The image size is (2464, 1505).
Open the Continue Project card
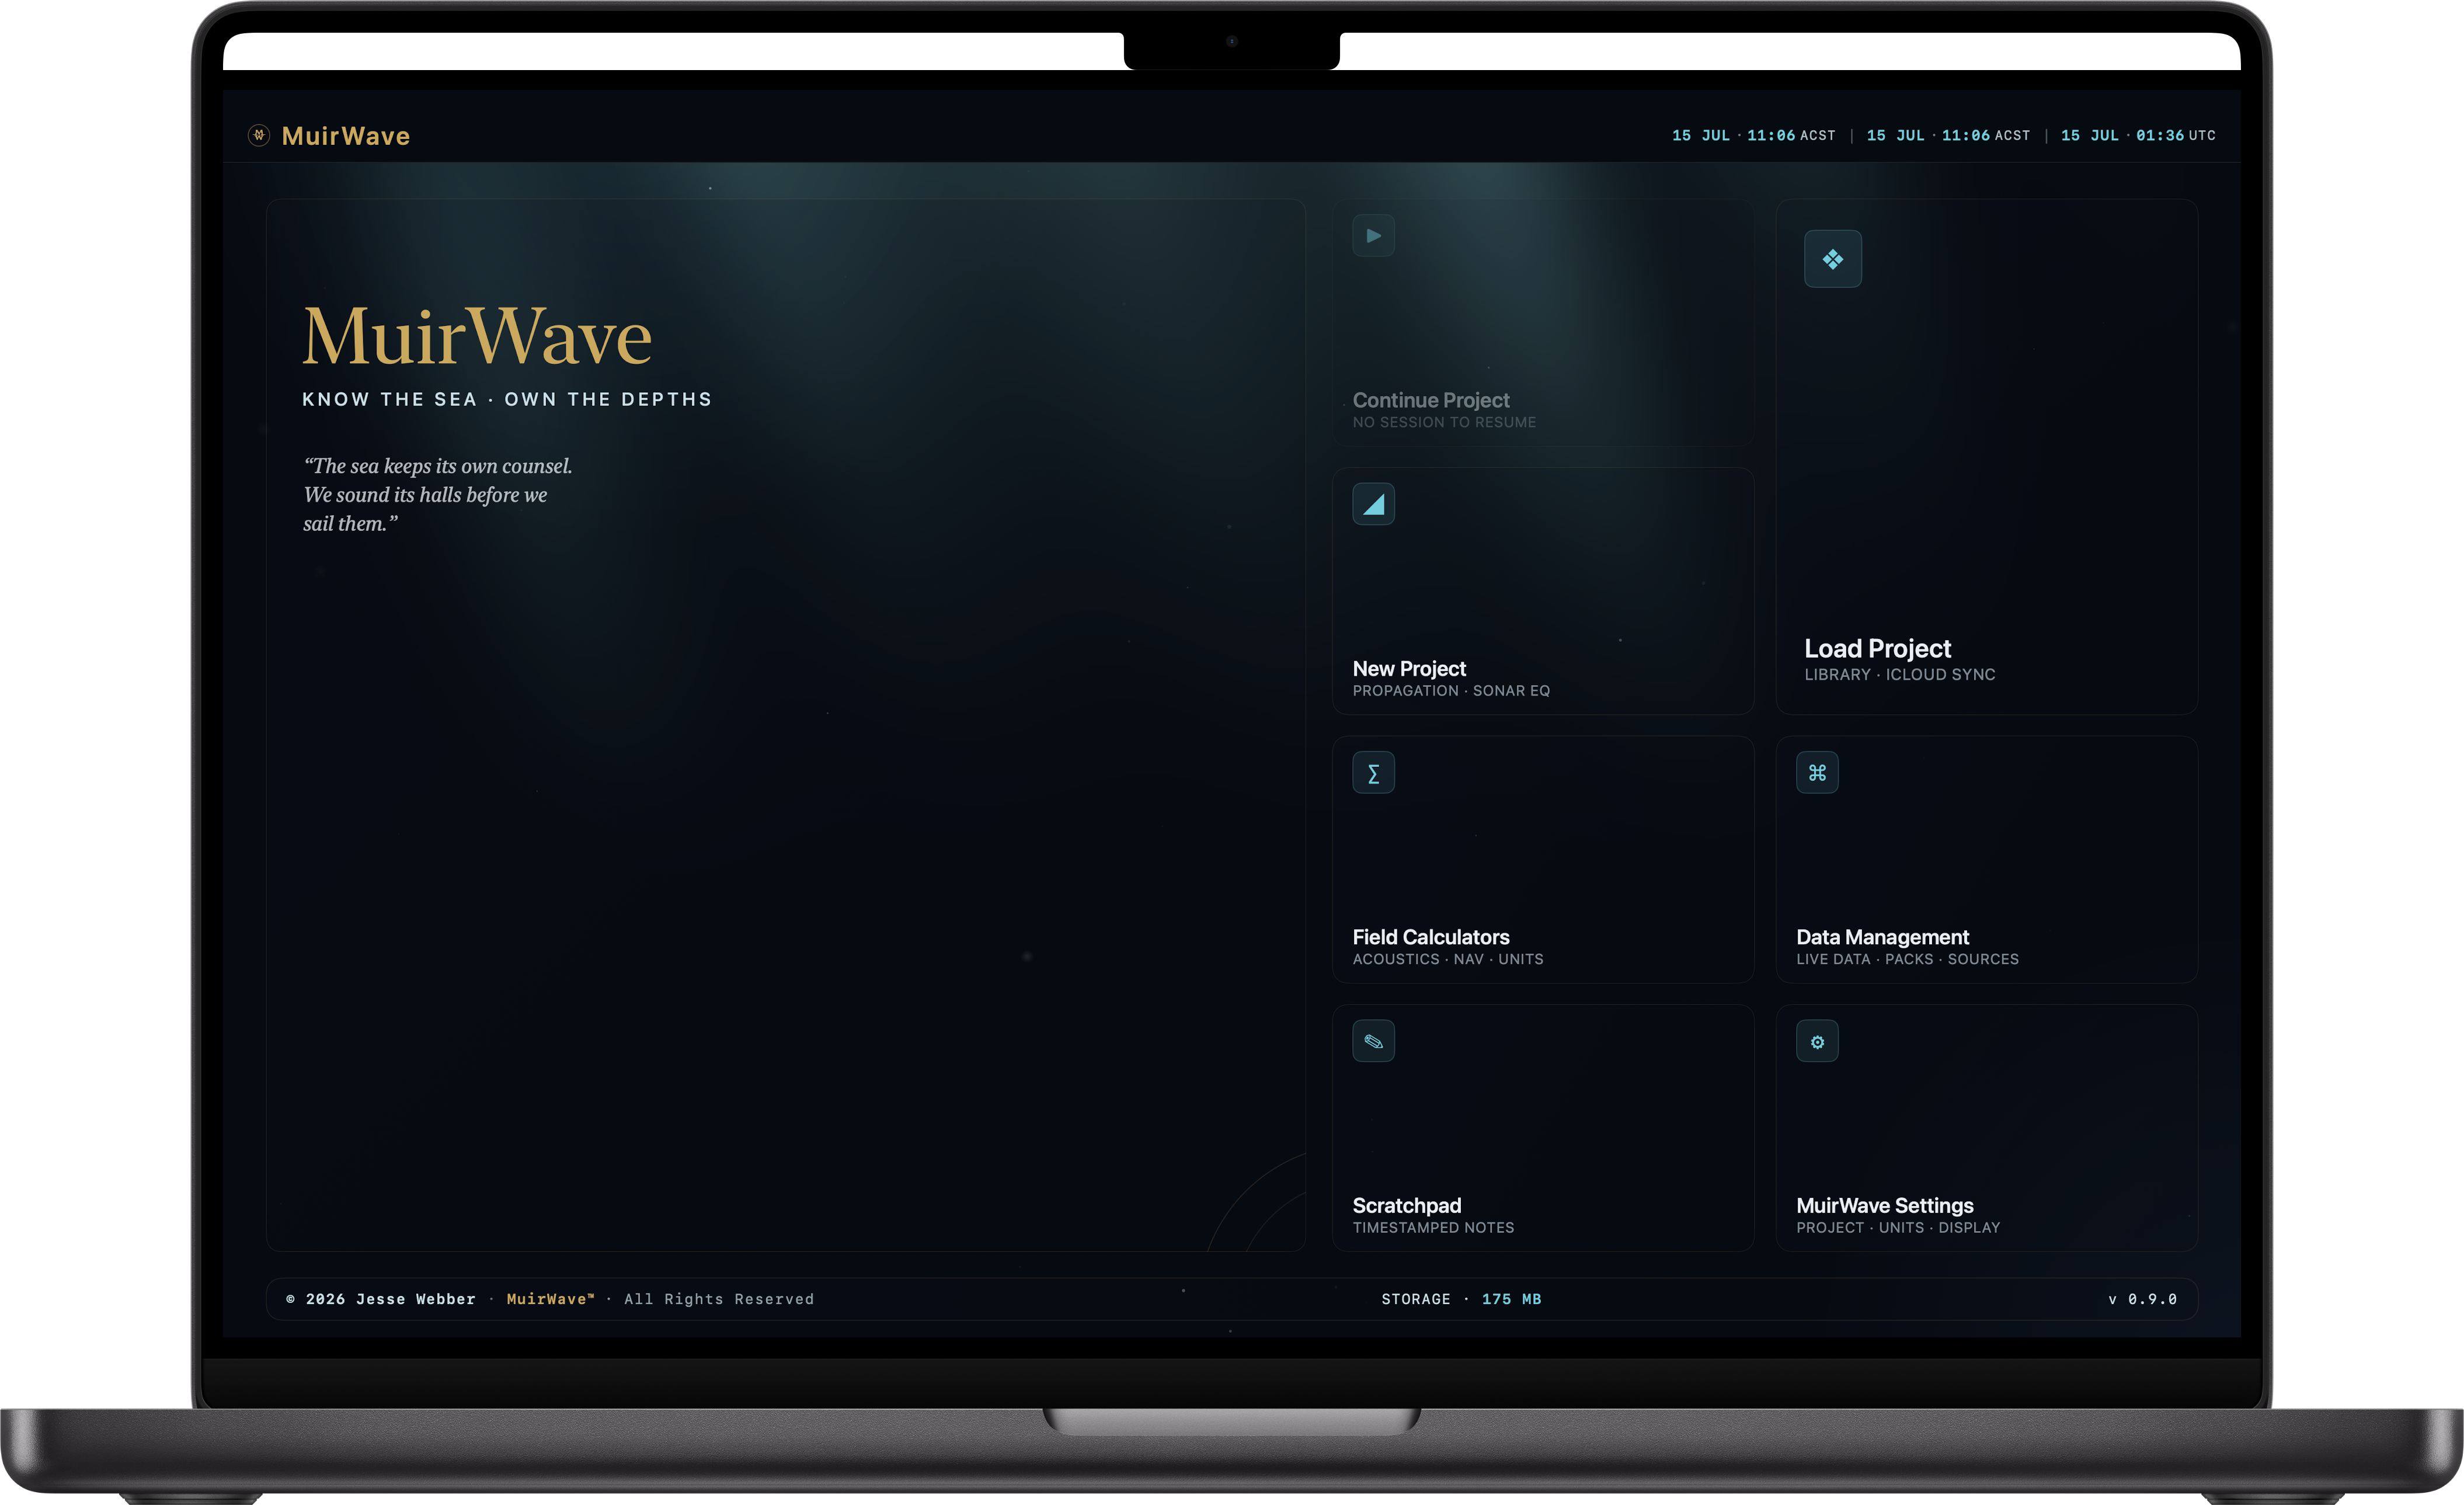pyautogui.click(x=1543, y=322)
